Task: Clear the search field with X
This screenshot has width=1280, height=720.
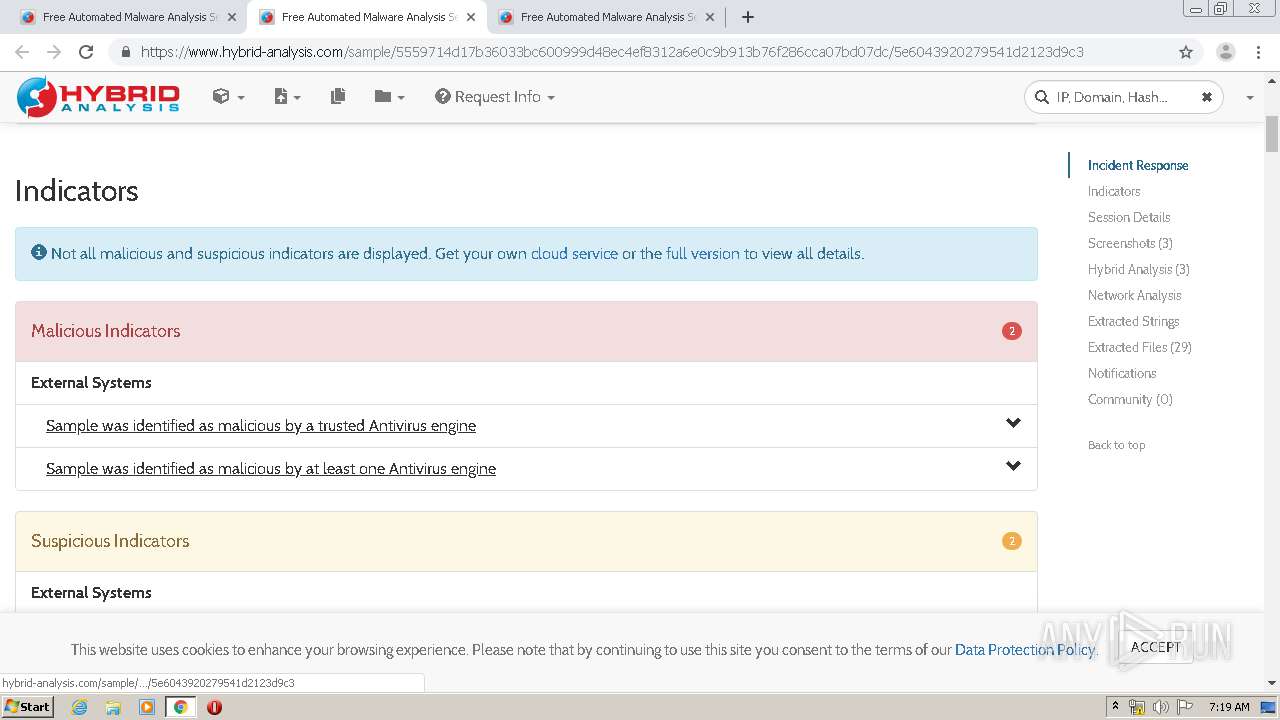Action: (1207, 97)
